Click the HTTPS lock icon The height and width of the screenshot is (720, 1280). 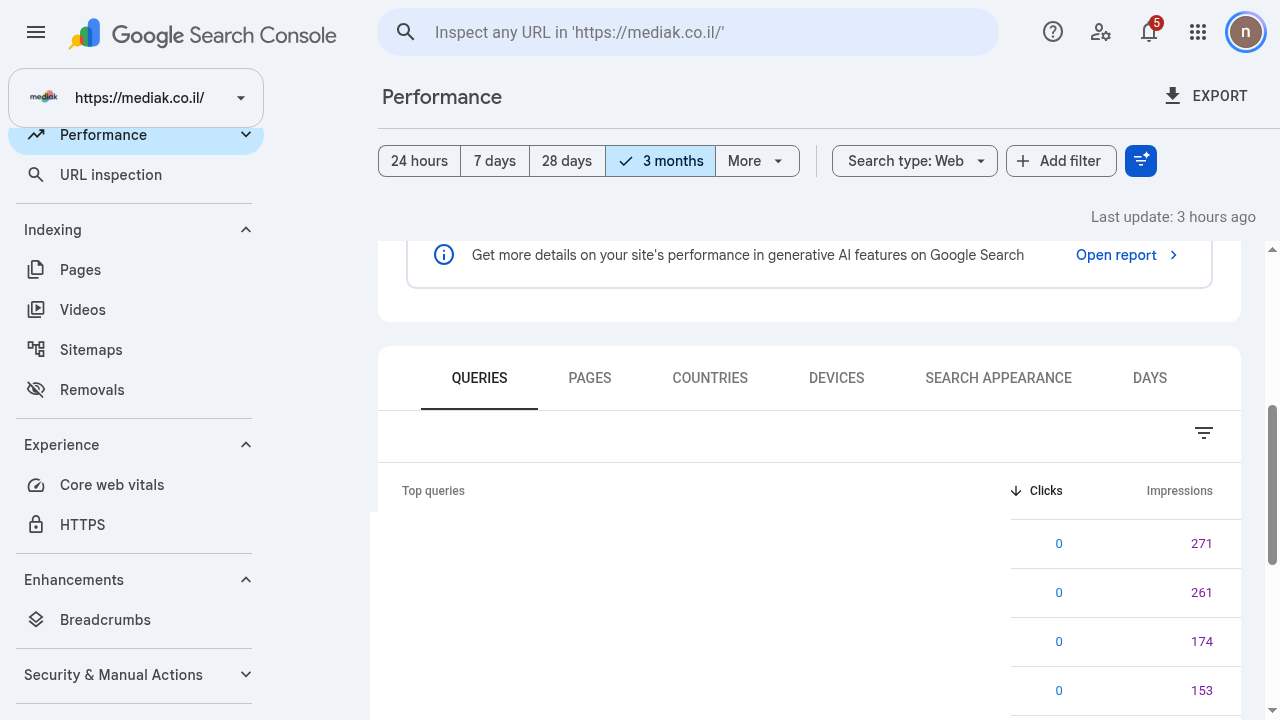pos(36,525)
